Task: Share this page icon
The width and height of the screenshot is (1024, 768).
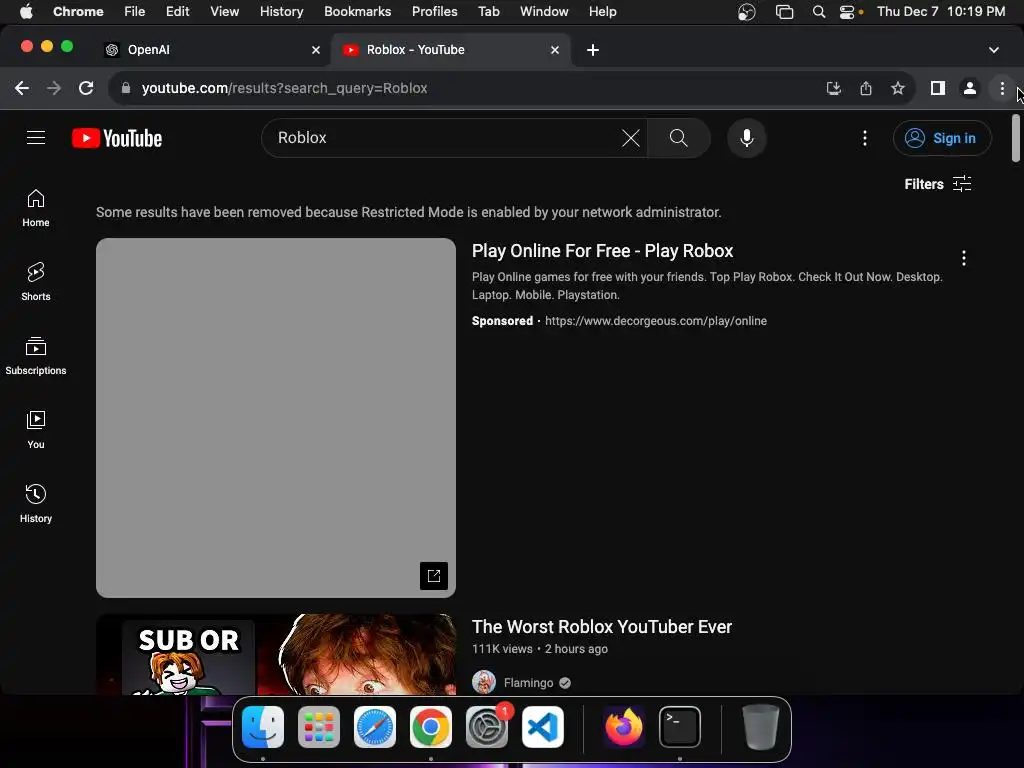Action: pos(866,88)
